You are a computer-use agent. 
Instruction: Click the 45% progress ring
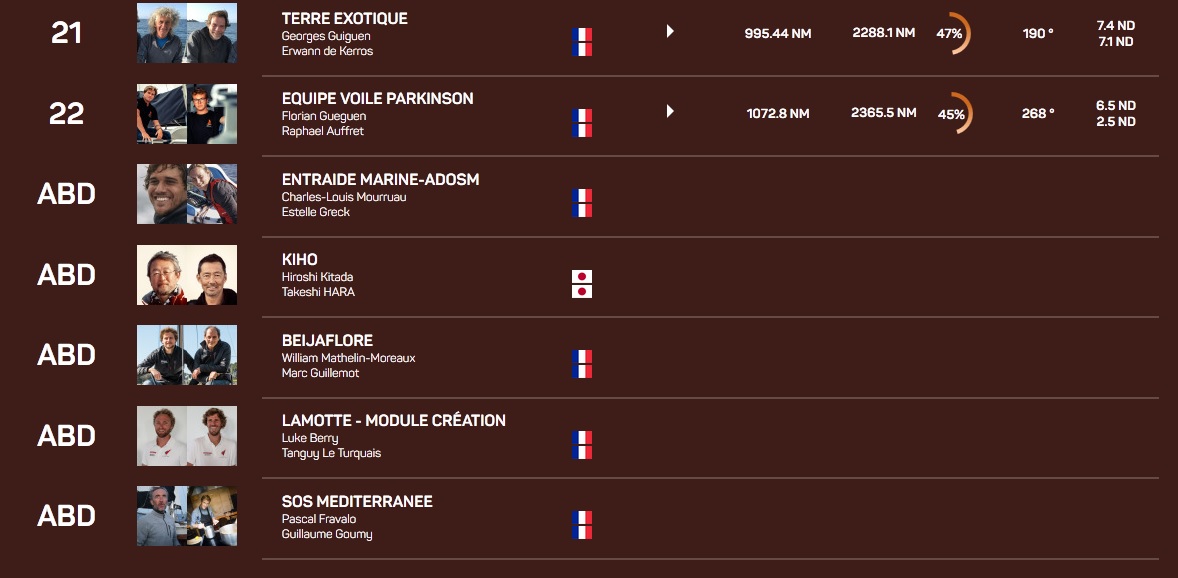953,114
